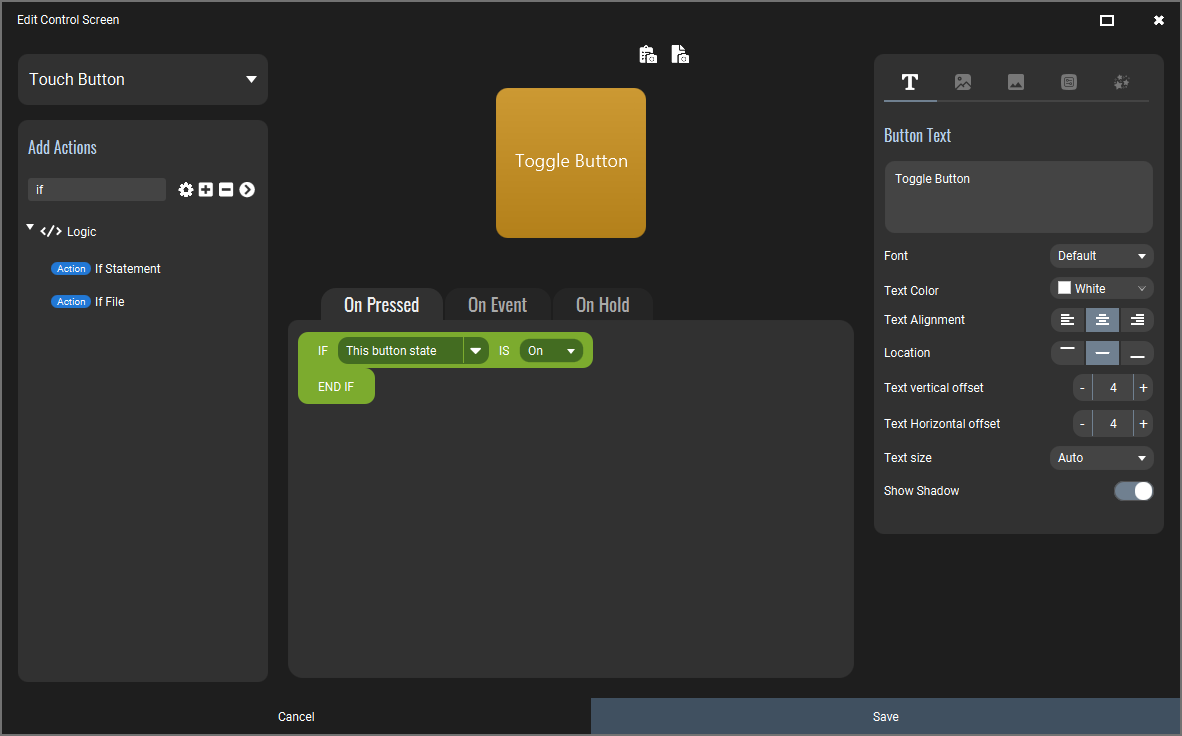Open the background image settings panel
Screen dimensions: 1182x736
1016,82
